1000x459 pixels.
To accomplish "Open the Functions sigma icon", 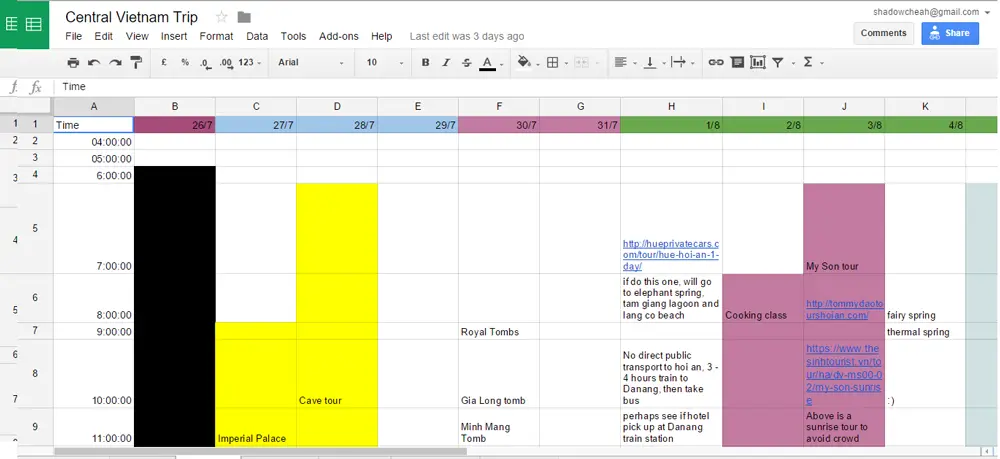I will (x=808, y=62).
